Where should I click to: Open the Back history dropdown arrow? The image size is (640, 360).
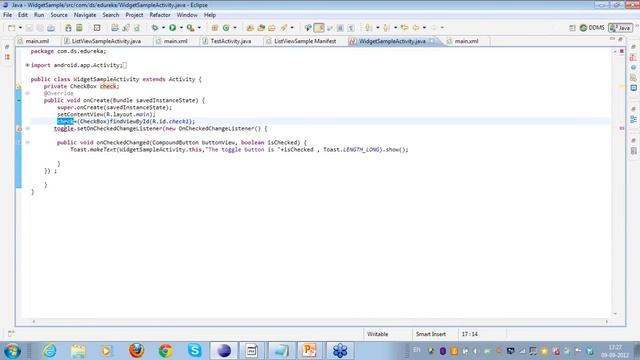click(x=424, y=28)
